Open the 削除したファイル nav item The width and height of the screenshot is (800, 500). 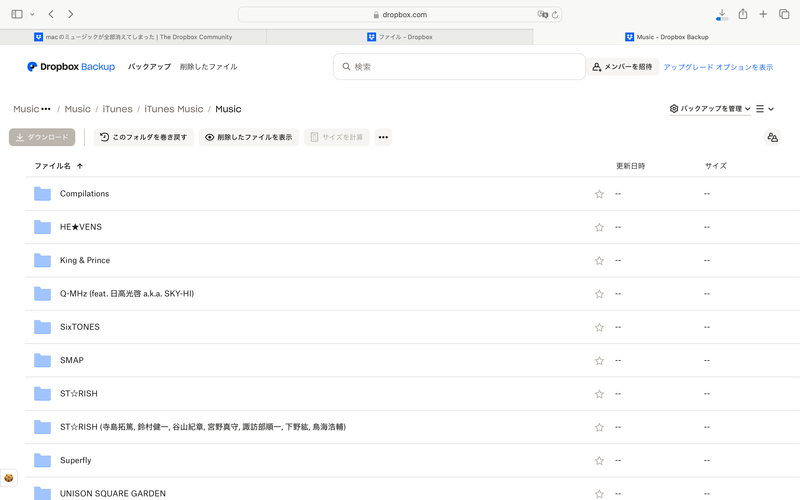[208, 67]
